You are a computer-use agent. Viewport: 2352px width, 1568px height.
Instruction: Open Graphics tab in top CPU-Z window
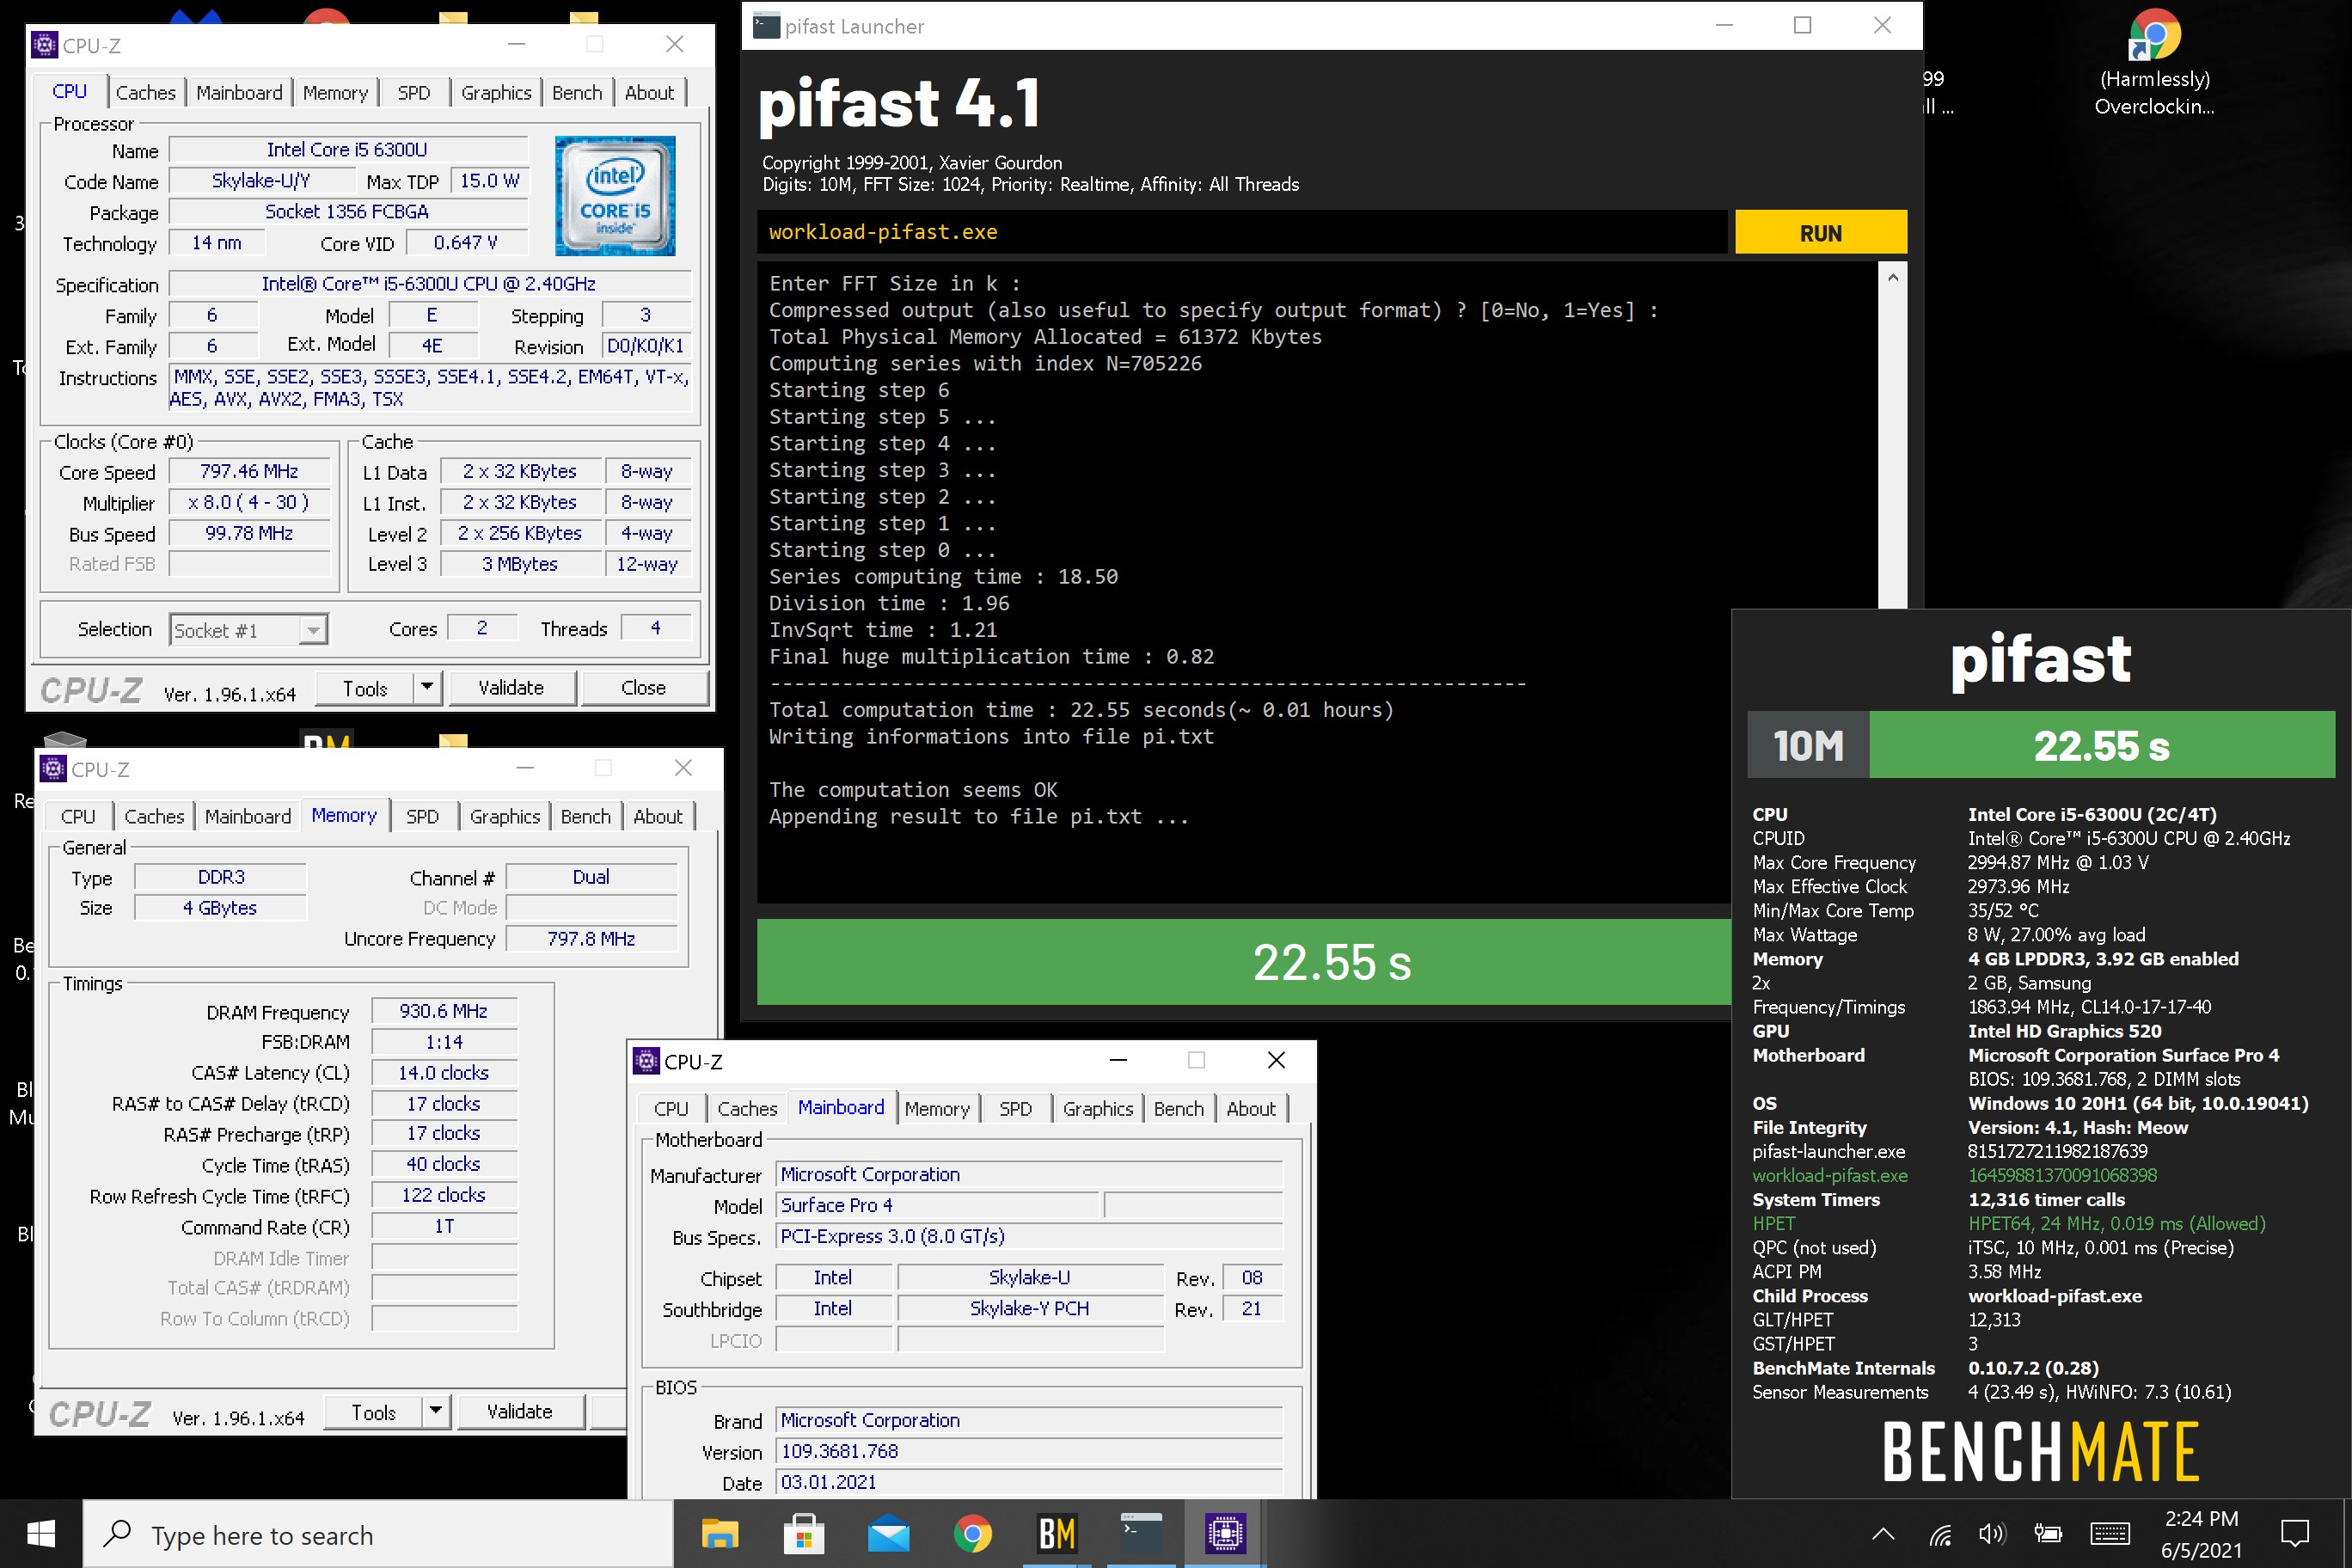pyautogui.click(x=496, y=93)
